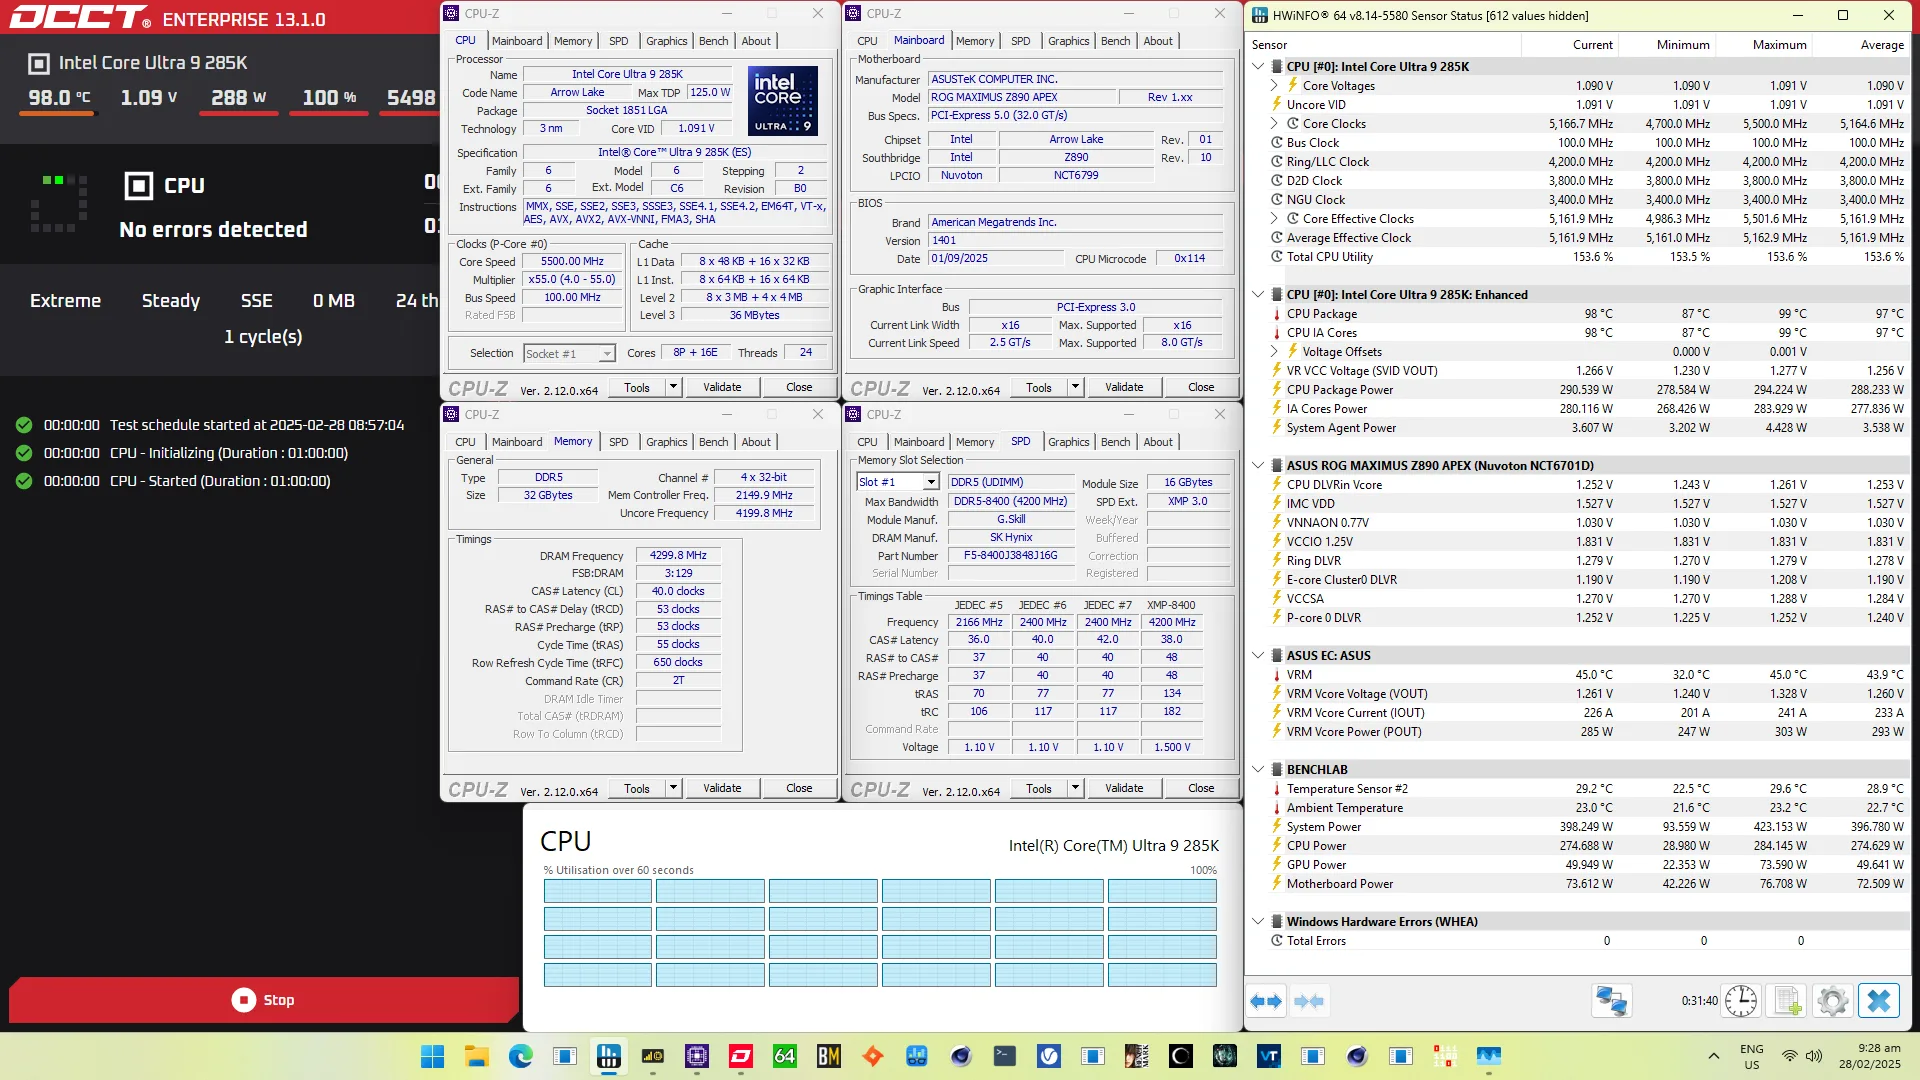Switch to the CPU tab in the CPU-Z SPD window
Screen dimensions: 1920x1080
point(867,442)
